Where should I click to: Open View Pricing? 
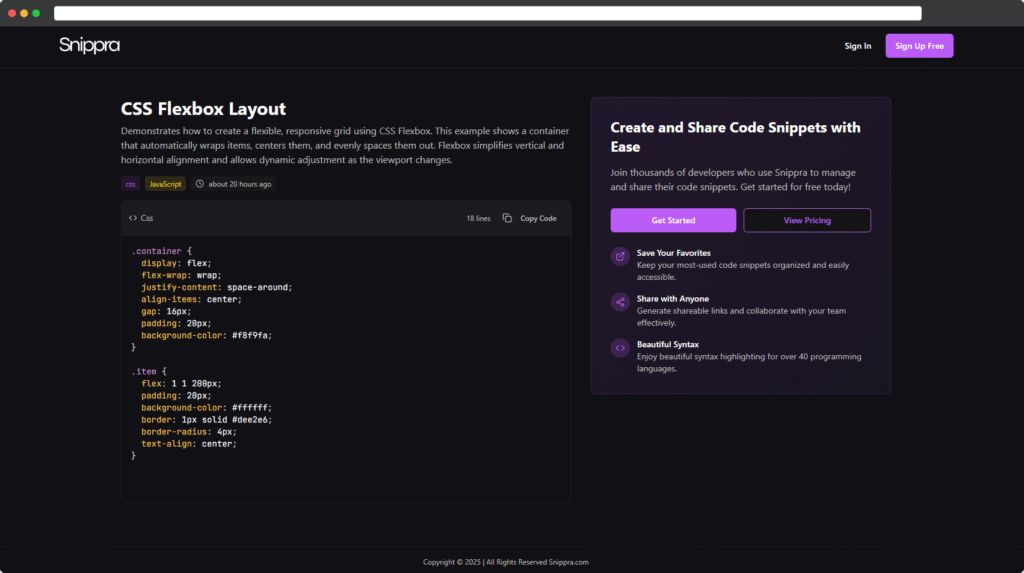coord(806,220)
